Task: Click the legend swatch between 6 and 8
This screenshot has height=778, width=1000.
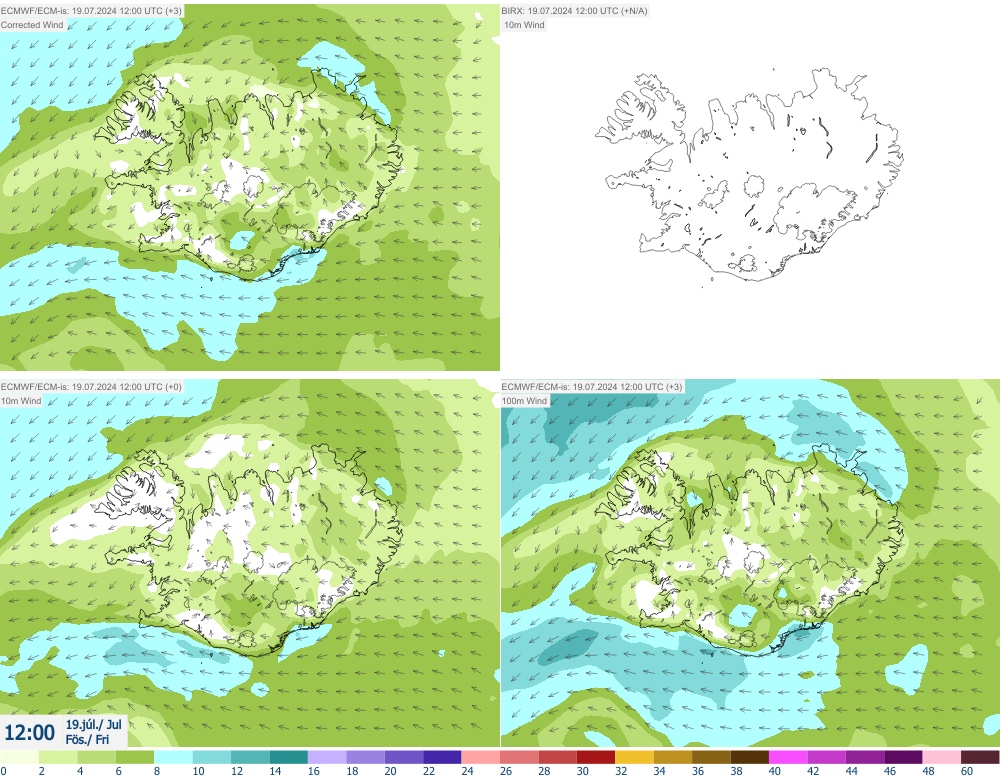Action: click(x=135, y=757)
